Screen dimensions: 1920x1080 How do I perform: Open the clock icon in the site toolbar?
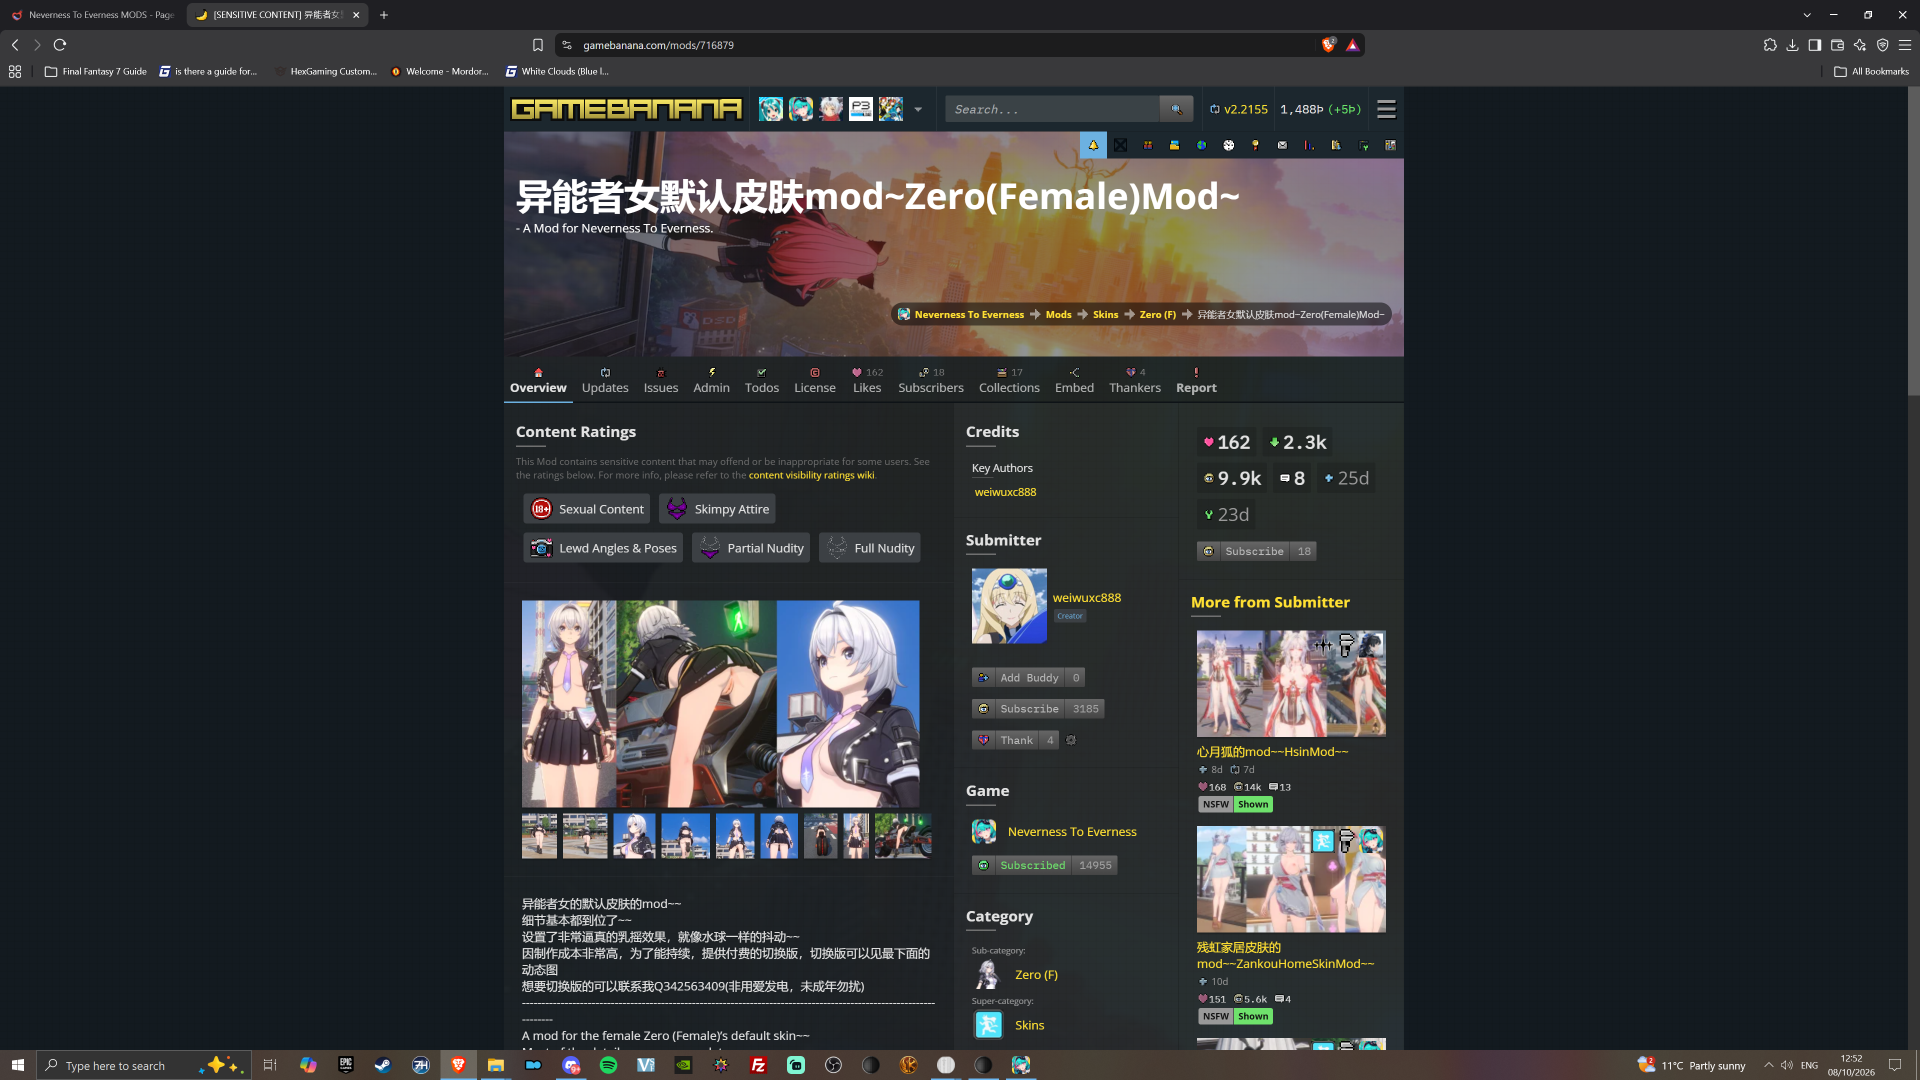tap(1228, 145)
